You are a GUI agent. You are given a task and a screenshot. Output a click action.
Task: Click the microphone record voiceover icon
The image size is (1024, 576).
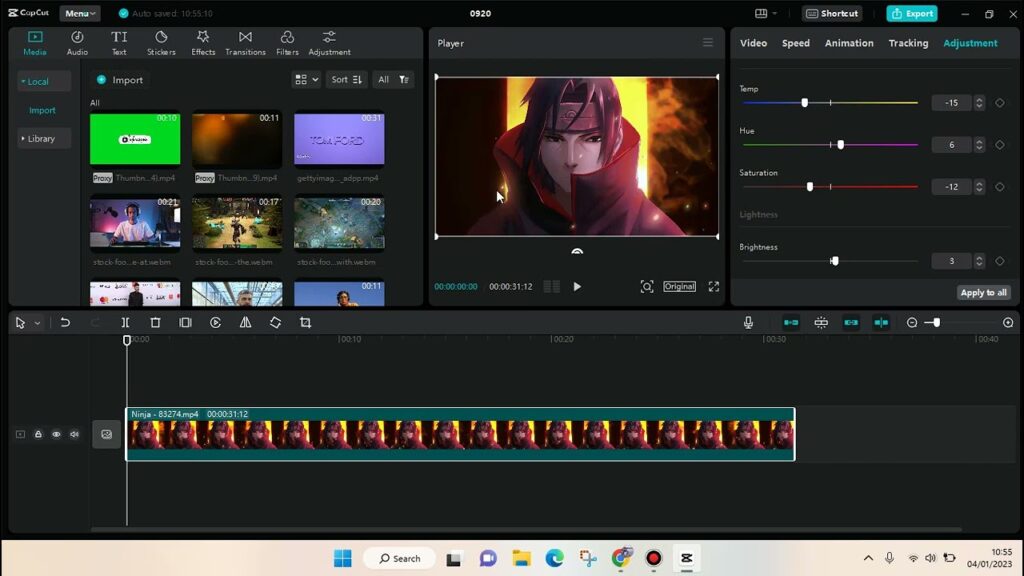click(x=748, y=323)
